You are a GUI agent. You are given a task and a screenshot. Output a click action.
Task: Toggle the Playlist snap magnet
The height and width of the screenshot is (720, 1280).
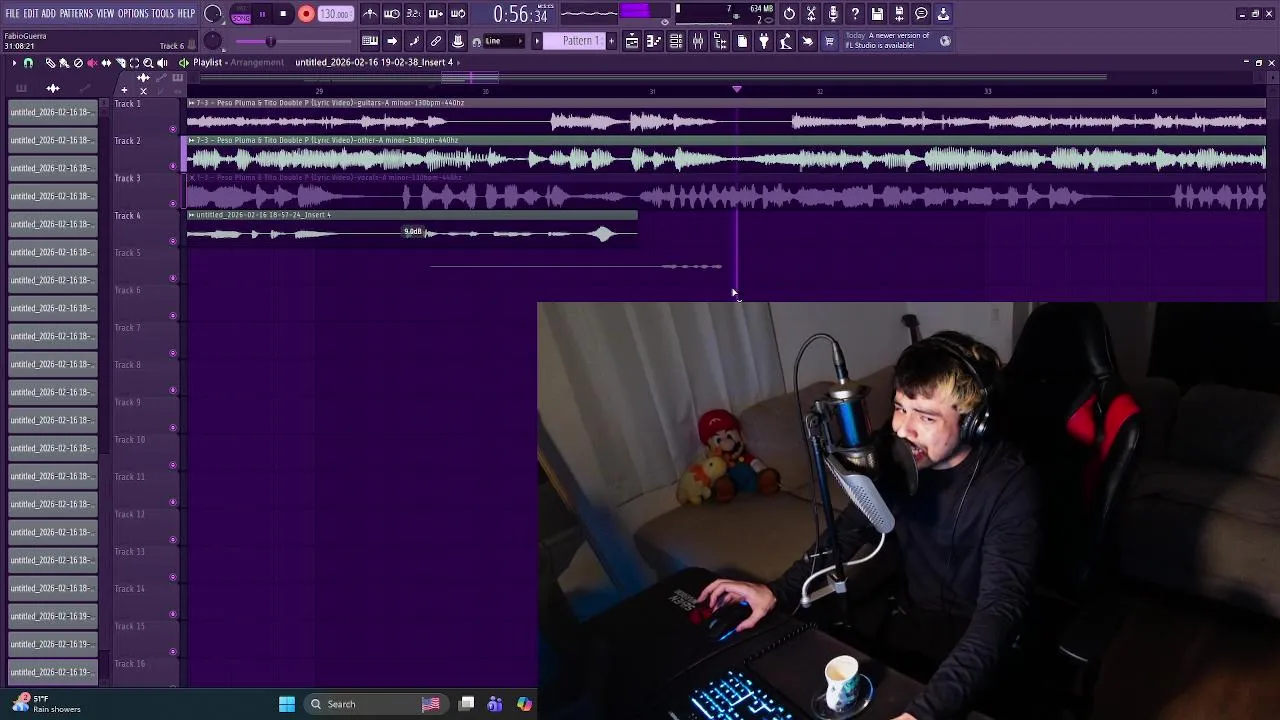[x=28, y=63]
